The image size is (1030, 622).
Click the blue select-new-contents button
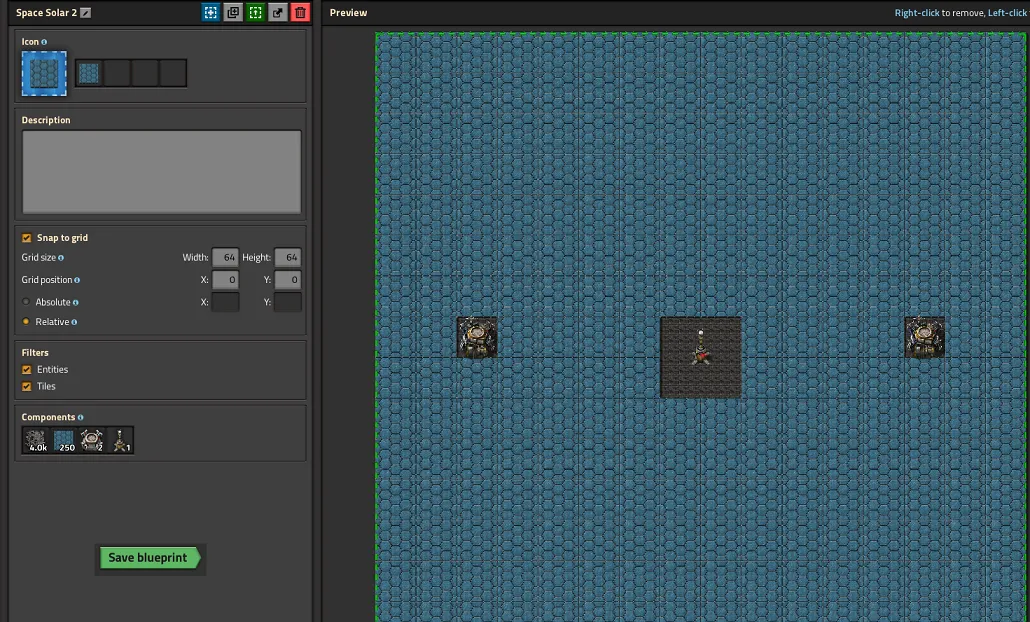(x=211, y=12)
